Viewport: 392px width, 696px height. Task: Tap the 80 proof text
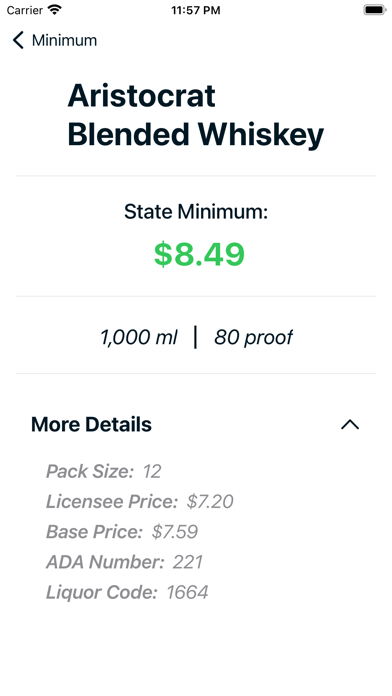[253, 337]
